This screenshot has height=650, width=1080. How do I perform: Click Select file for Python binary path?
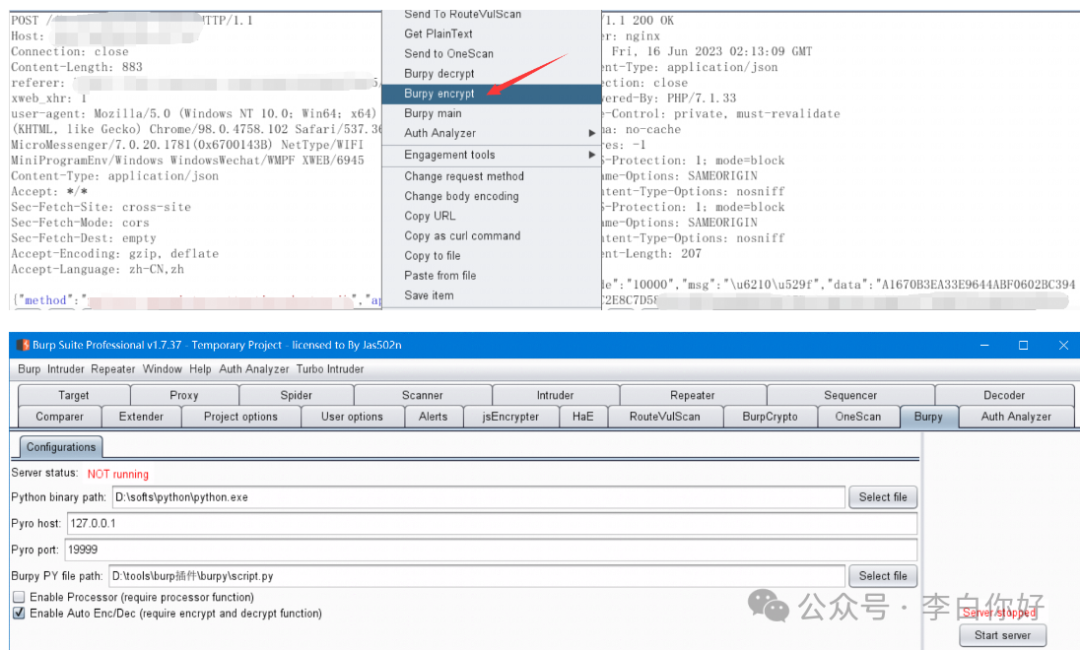point(883,497)
